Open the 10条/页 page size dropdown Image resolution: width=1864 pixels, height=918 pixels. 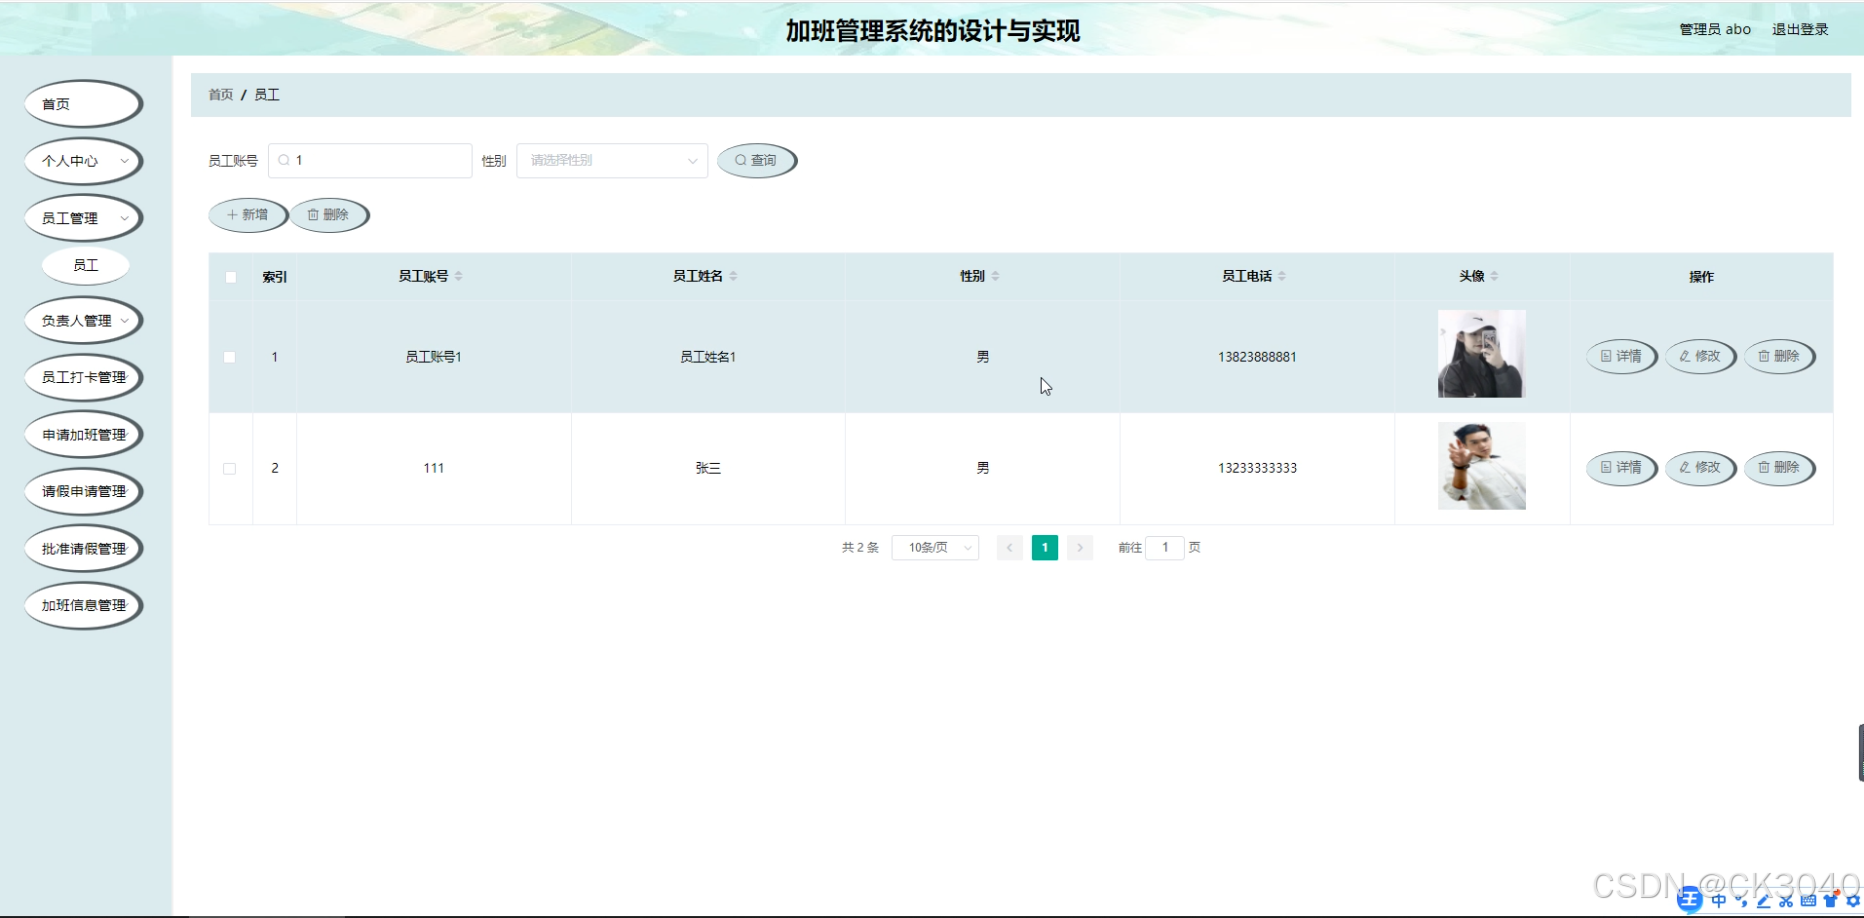tap(934, 547)
